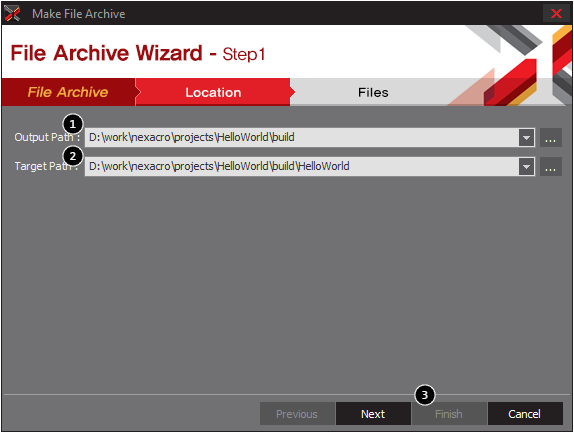The image size is (574, 433).
Task: Expand the Target Path dropdown arrow
Action: [526, 167]
